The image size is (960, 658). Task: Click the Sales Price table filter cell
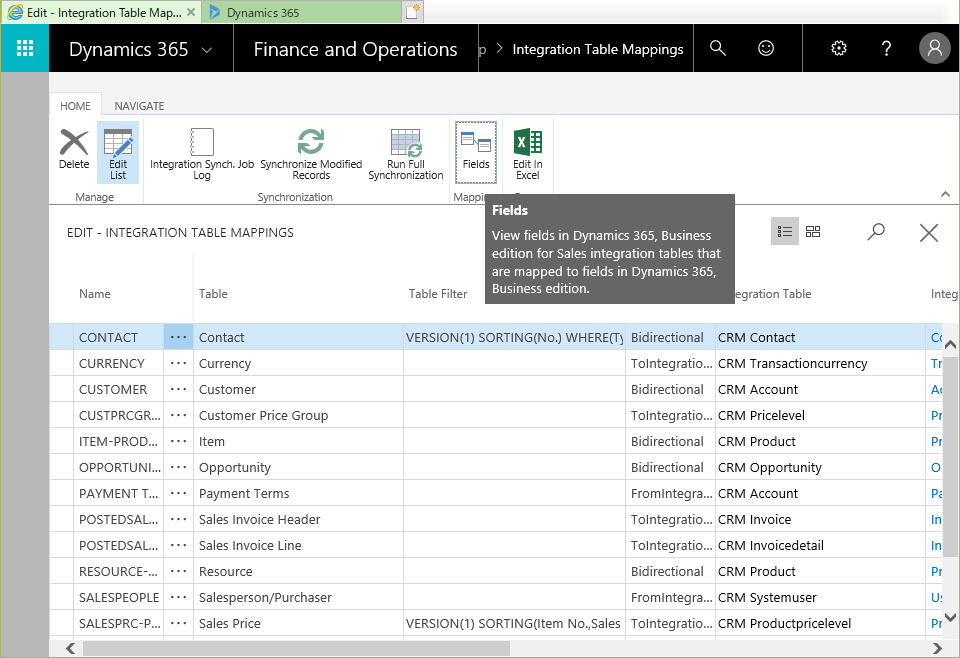click(514, 623)
